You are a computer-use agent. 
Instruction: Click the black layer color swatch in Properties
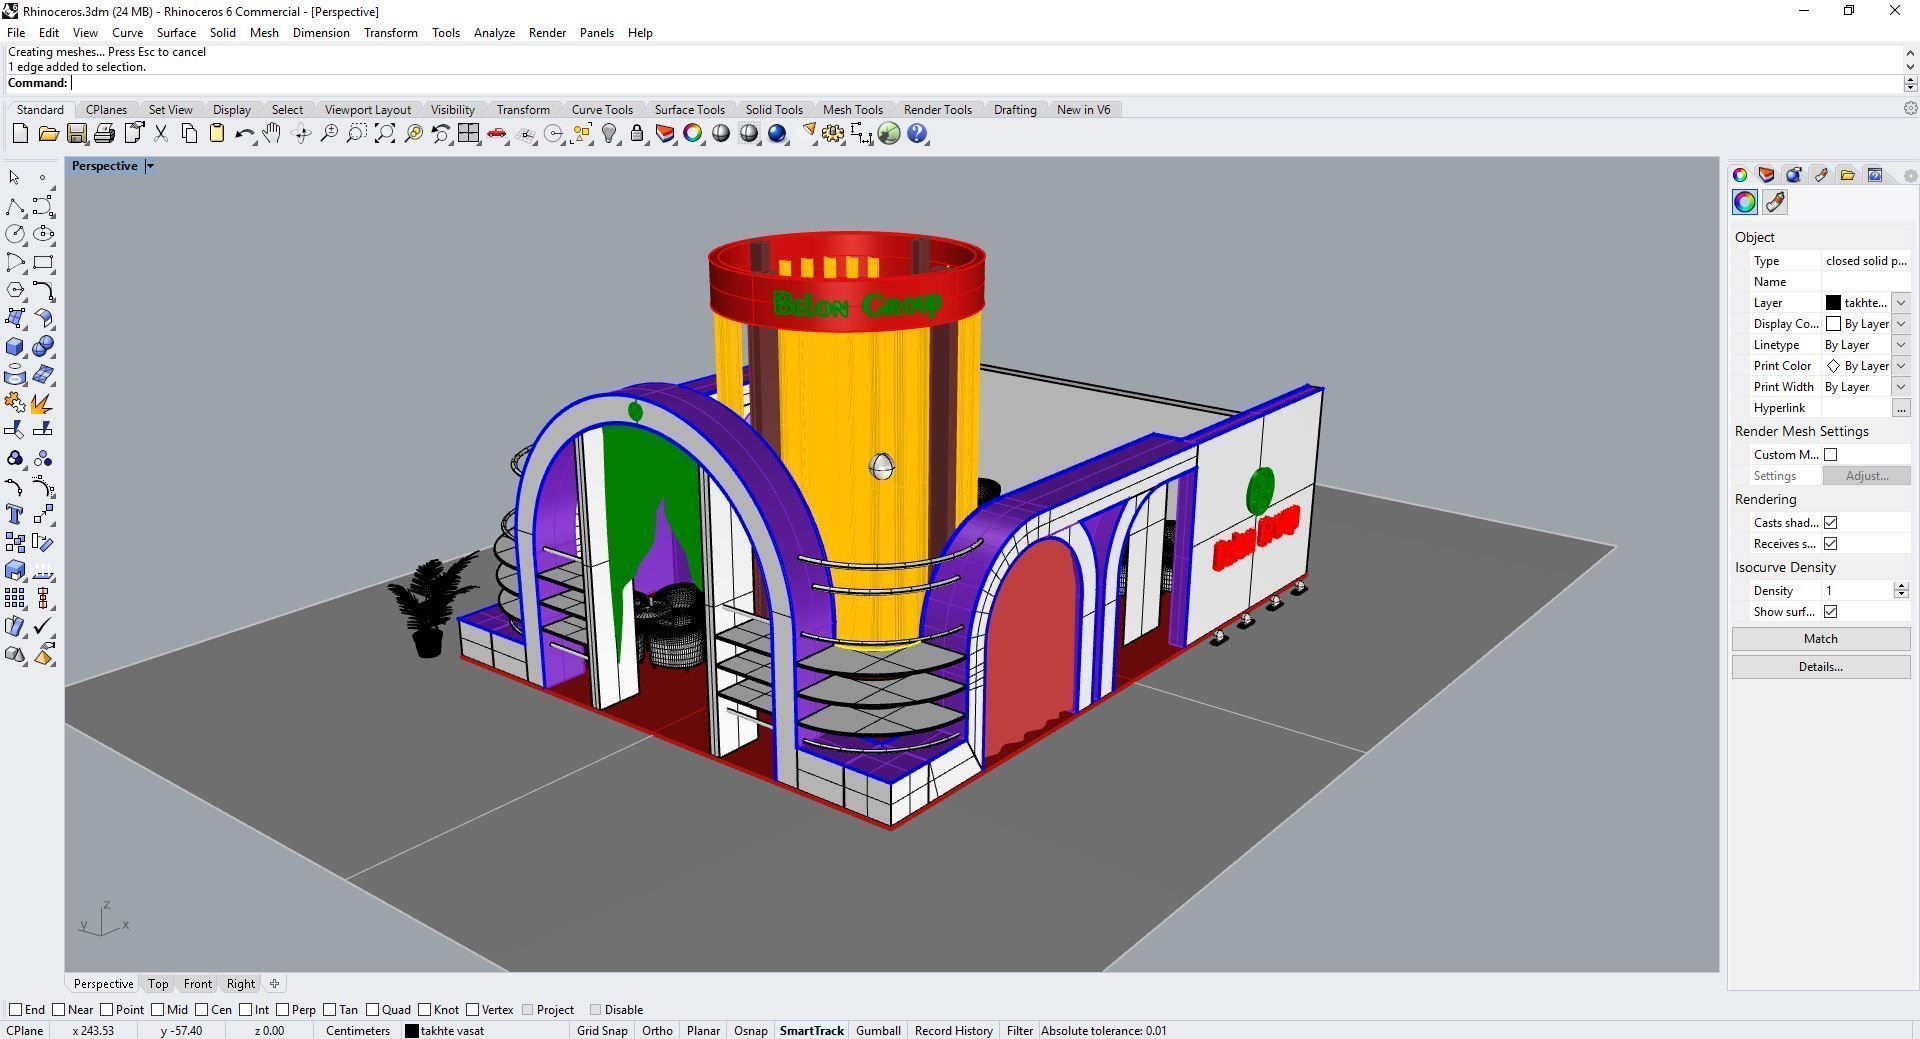(1833, 303)
